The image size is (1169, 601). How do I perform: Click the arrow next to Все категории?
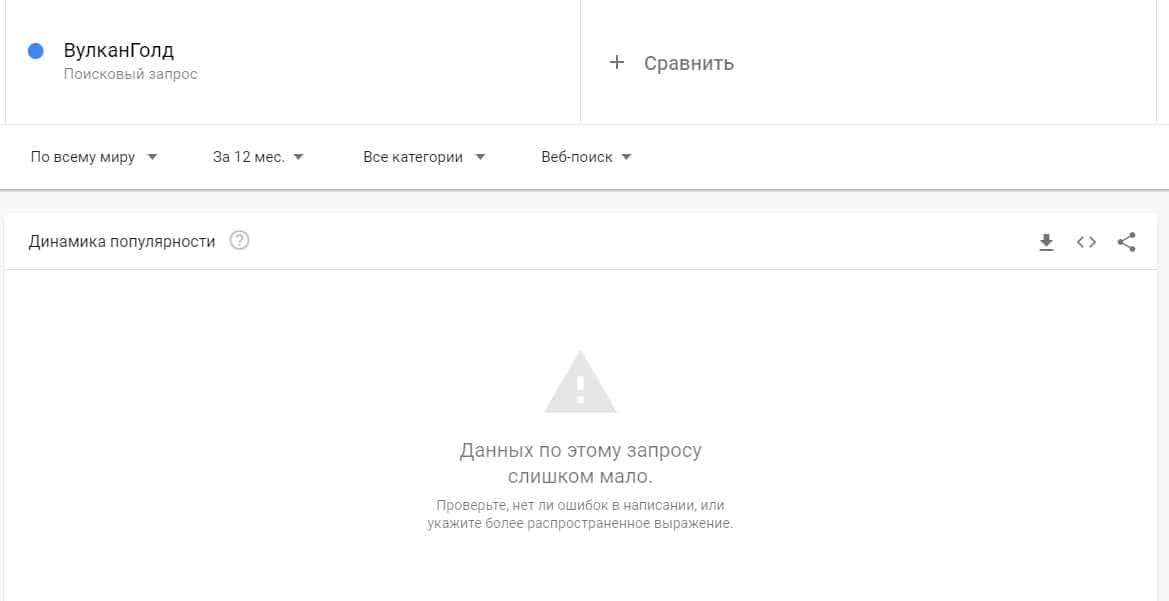[x=480, y=157]
